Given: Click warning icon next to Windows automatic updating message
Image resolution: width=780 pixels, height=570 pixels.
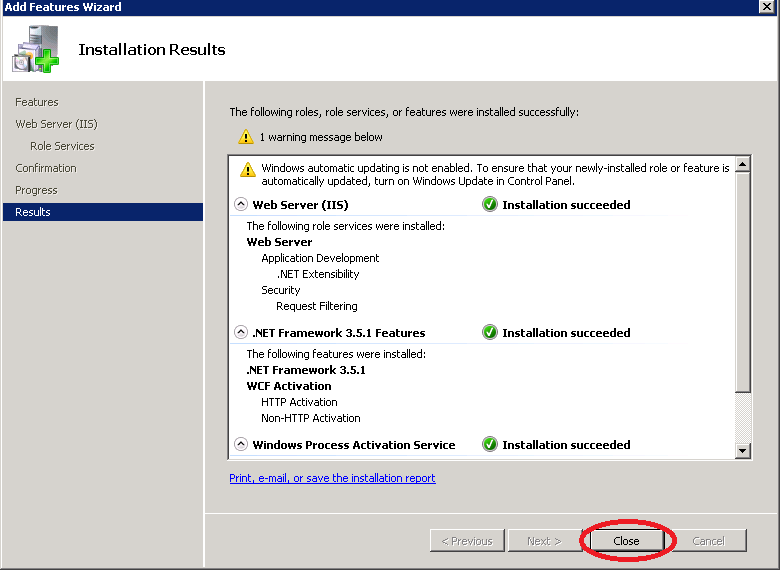Looking at the screenshot, I should (x=248, y=170).
